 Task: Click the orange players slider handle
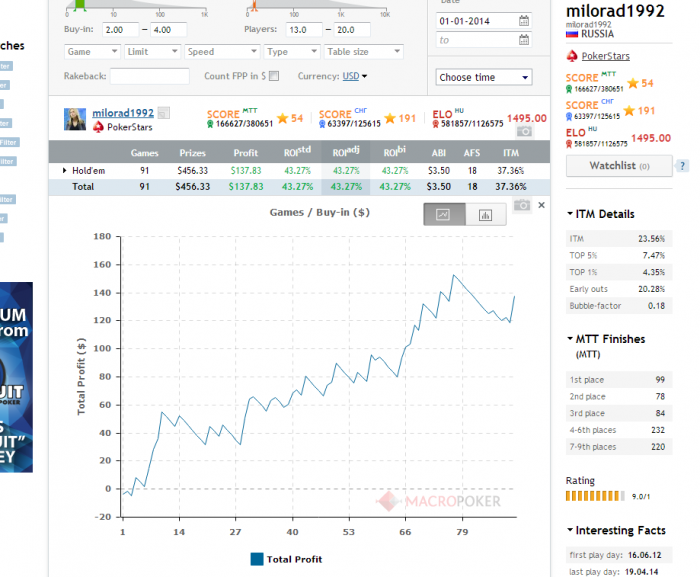254,5
